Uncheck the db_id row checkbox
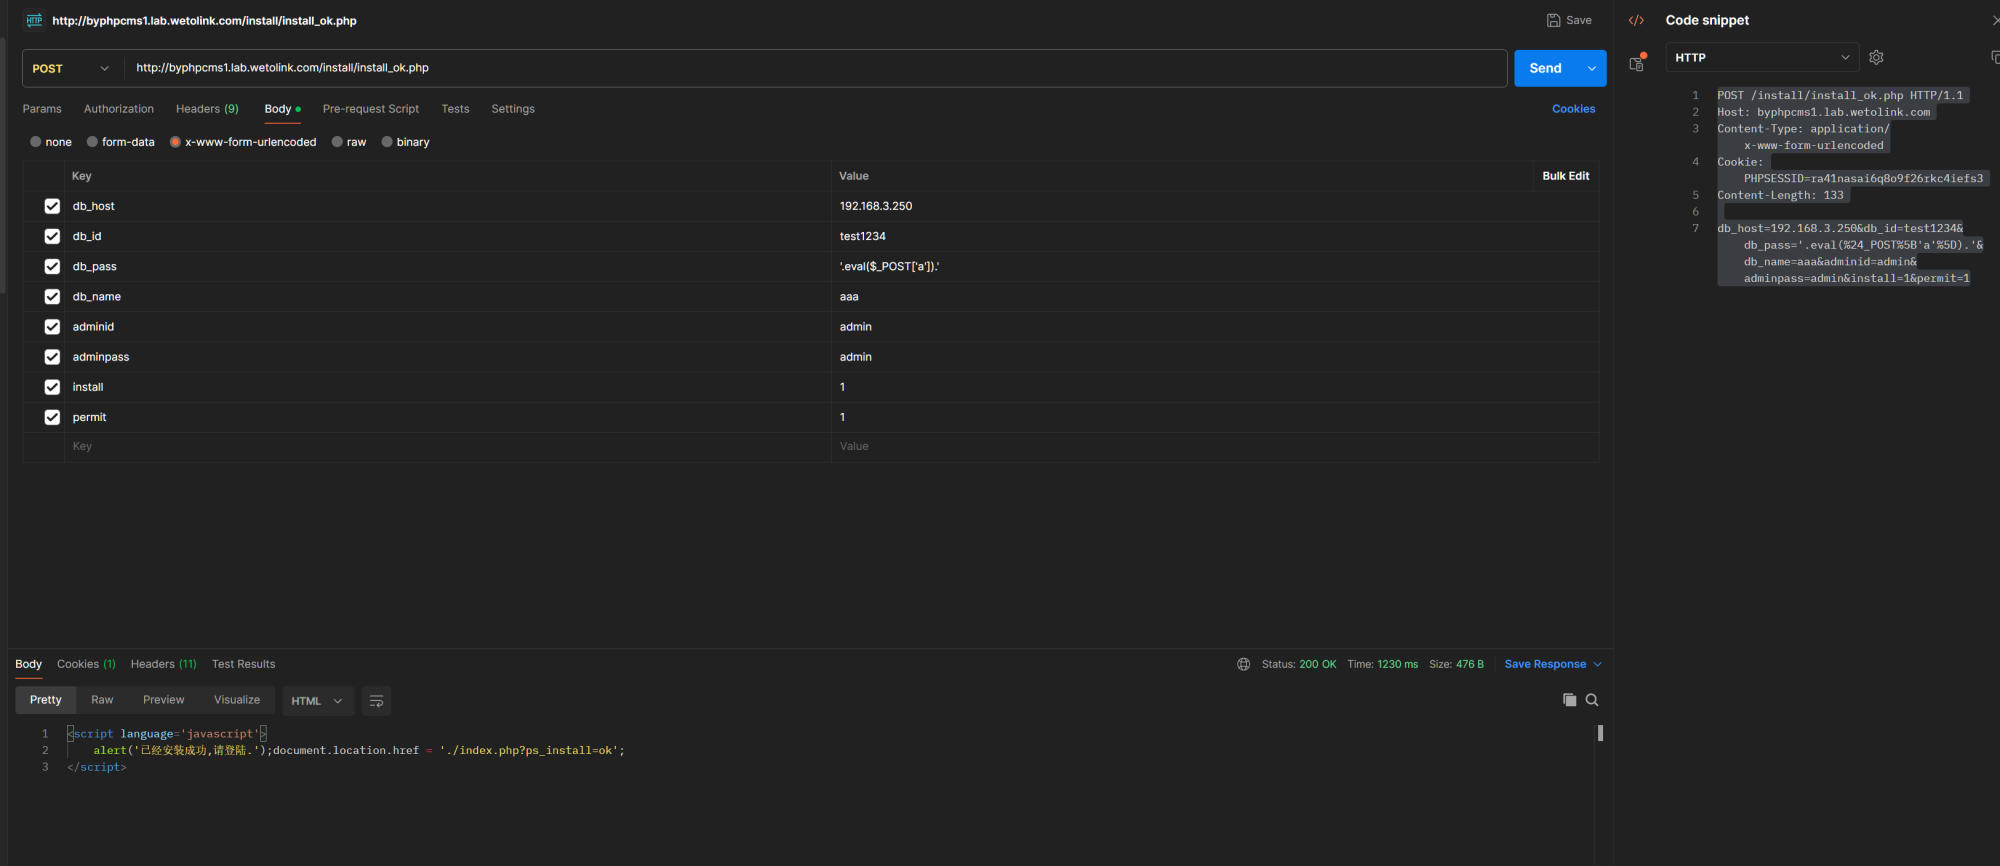Viewport: 2000px width, 866px height. pyautogui.click(x=52, y=236)
